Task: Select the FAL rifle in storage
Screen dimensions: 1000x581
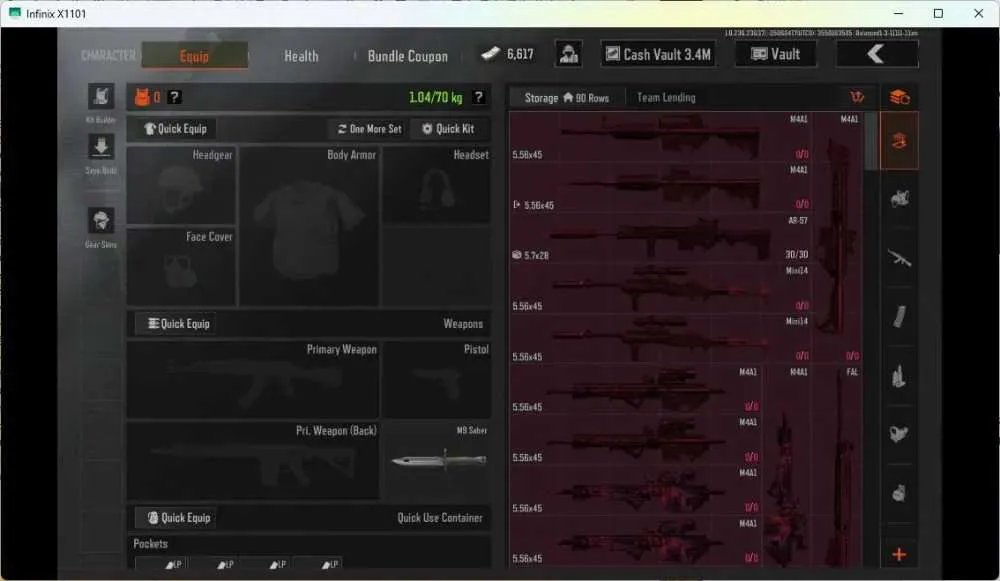Action: point(838,466)
